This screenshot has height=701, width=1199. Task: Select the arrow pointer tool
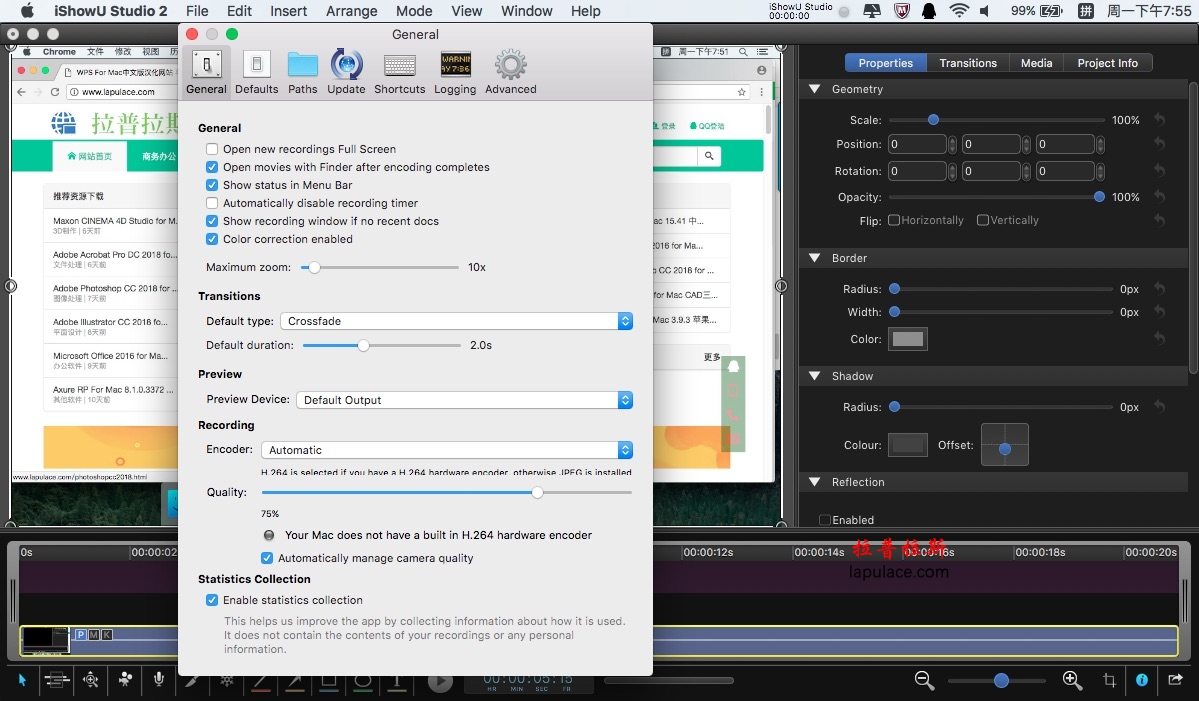tap(22, 680)
